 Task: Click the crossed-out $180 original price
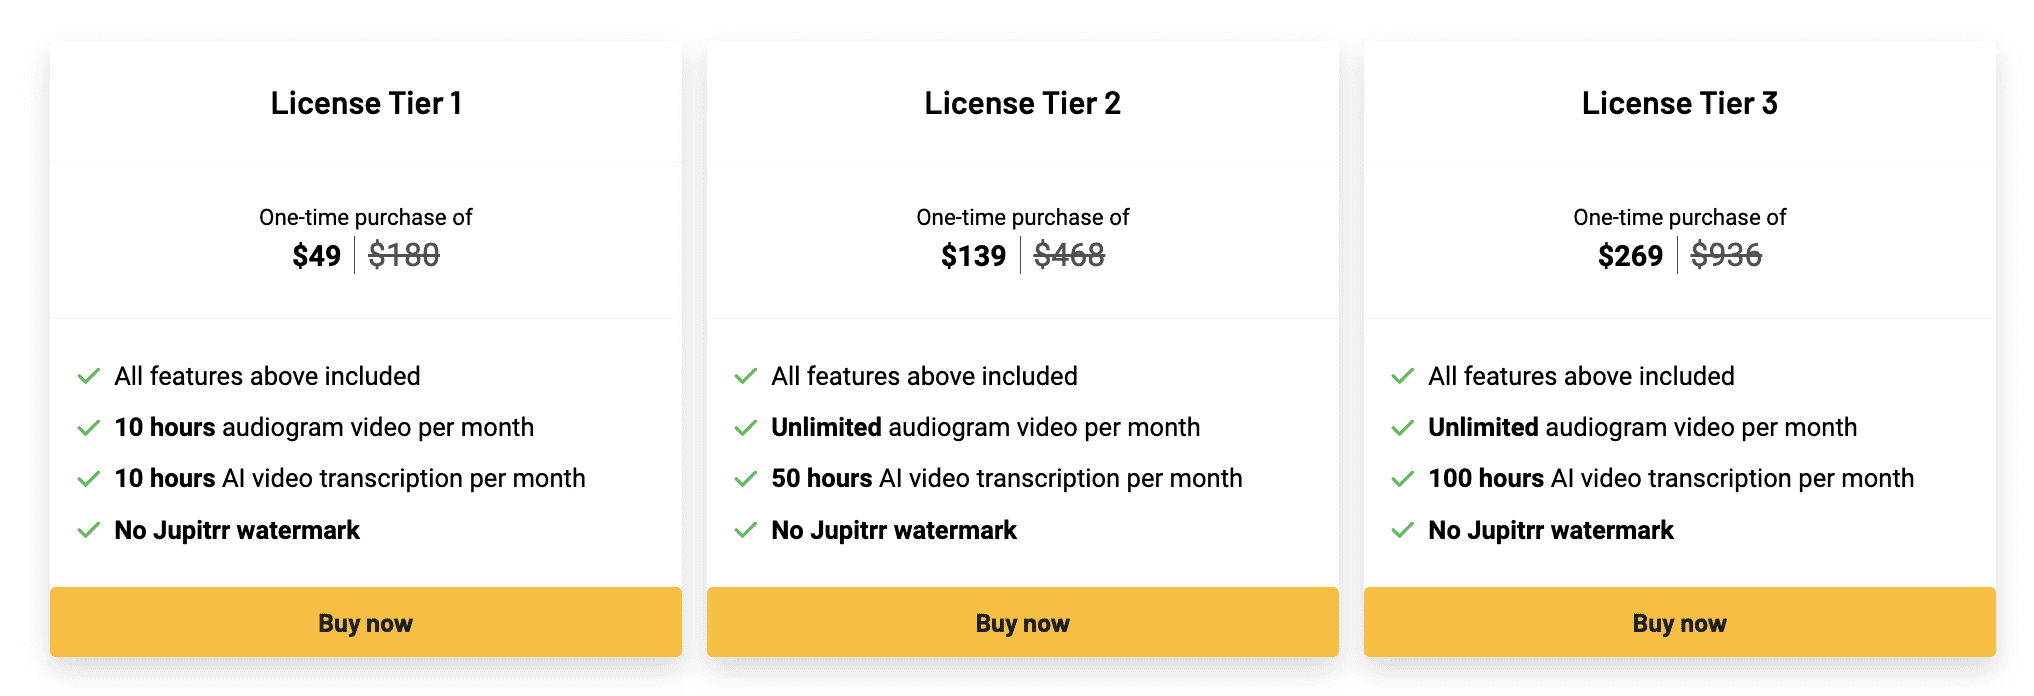404,256
